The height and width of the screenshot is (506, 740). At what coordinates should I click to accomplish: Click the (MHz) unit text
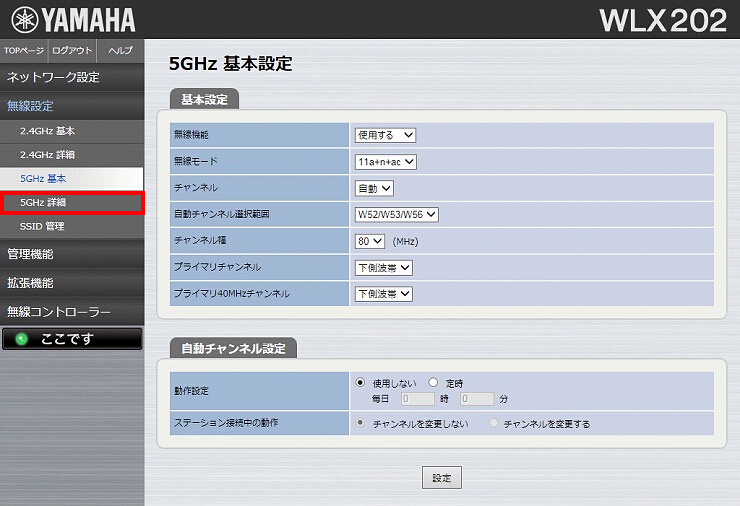coord(405,242)
